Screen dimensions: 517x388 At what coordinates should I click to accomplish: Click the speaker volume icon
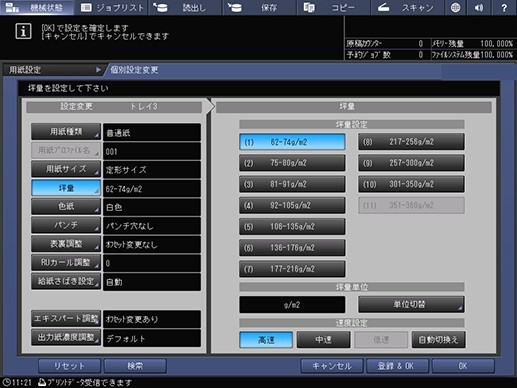pyautogui.click(x=479, y=7)
